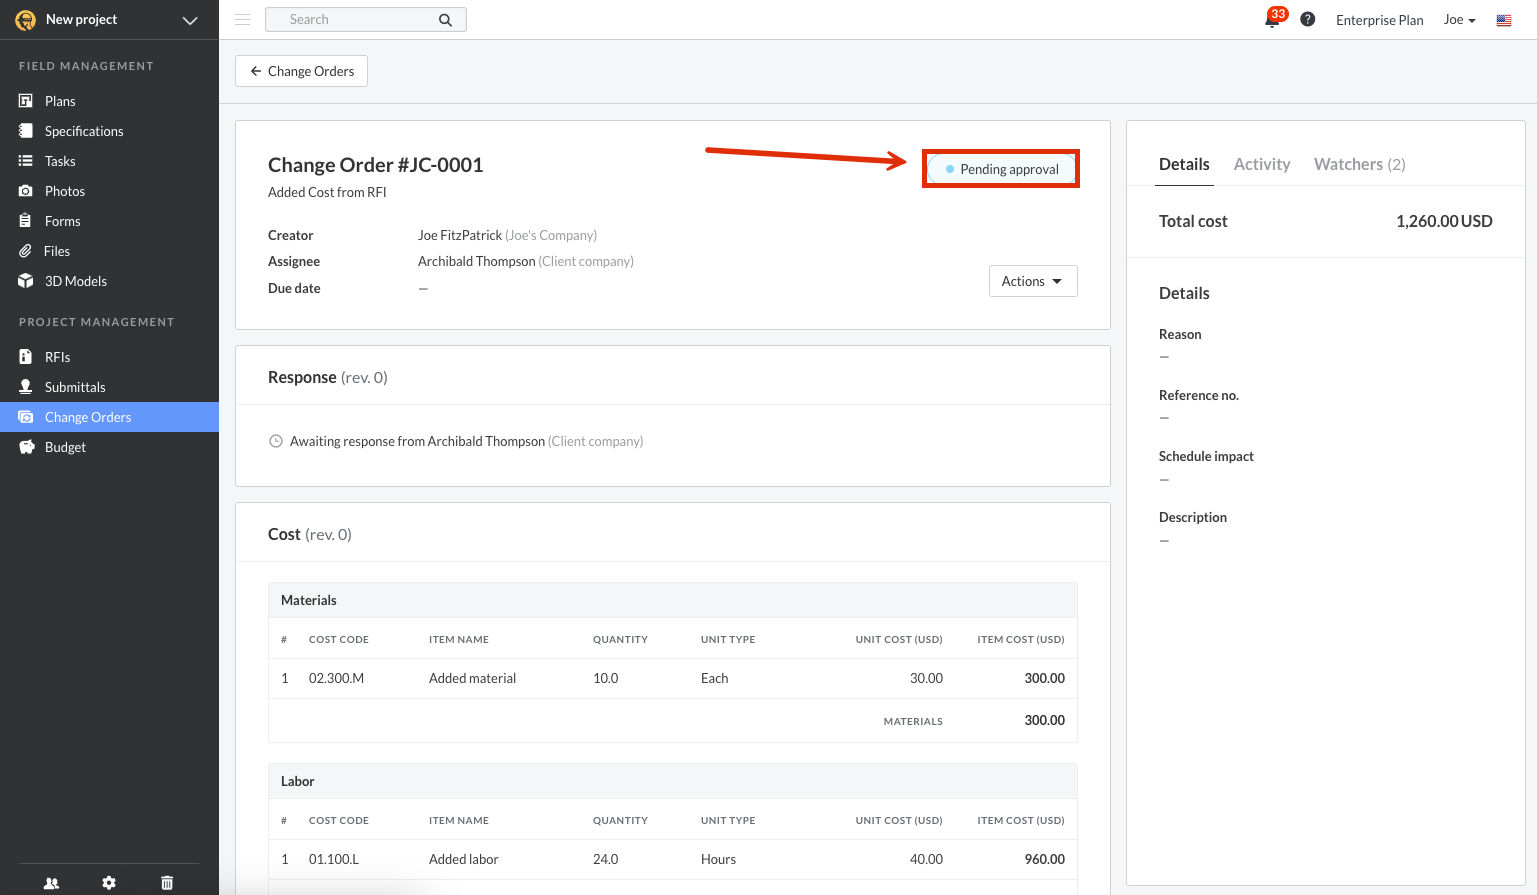
Task: Click the search magnifier icon
Action: [445, 20]
